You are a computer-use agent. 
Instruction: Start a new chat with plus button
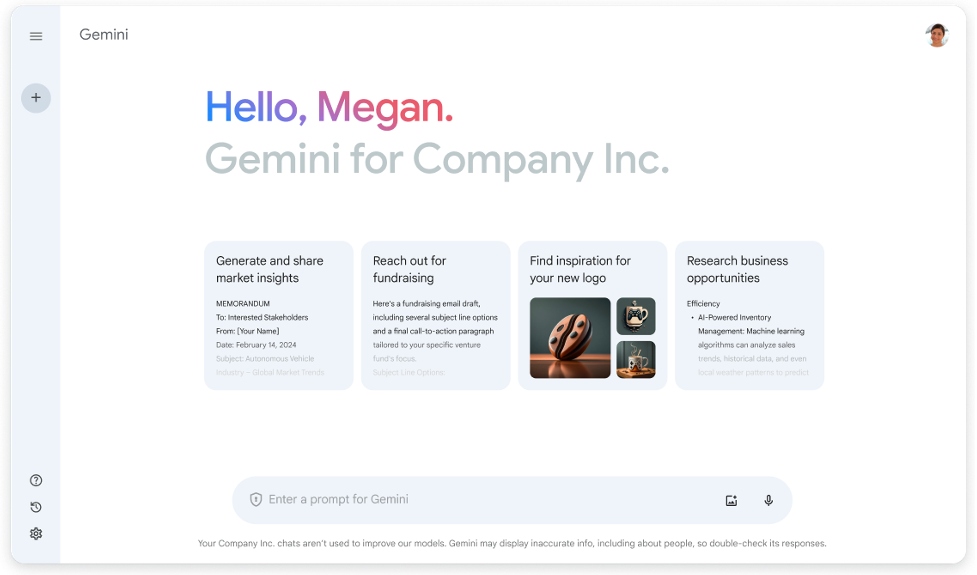[36, 98]
